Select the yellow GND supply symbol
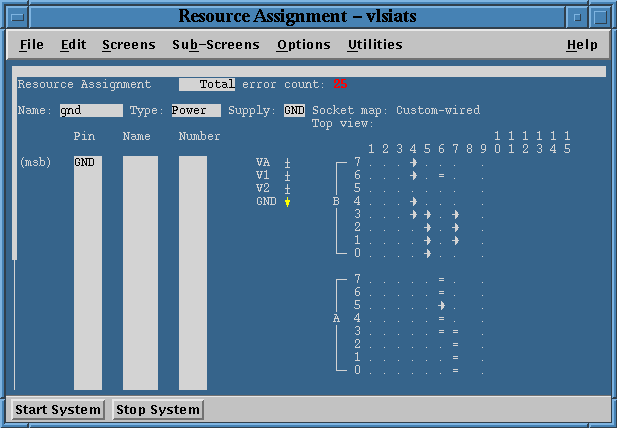Screen dimensions: 617x428 click(x=288, y=202)
